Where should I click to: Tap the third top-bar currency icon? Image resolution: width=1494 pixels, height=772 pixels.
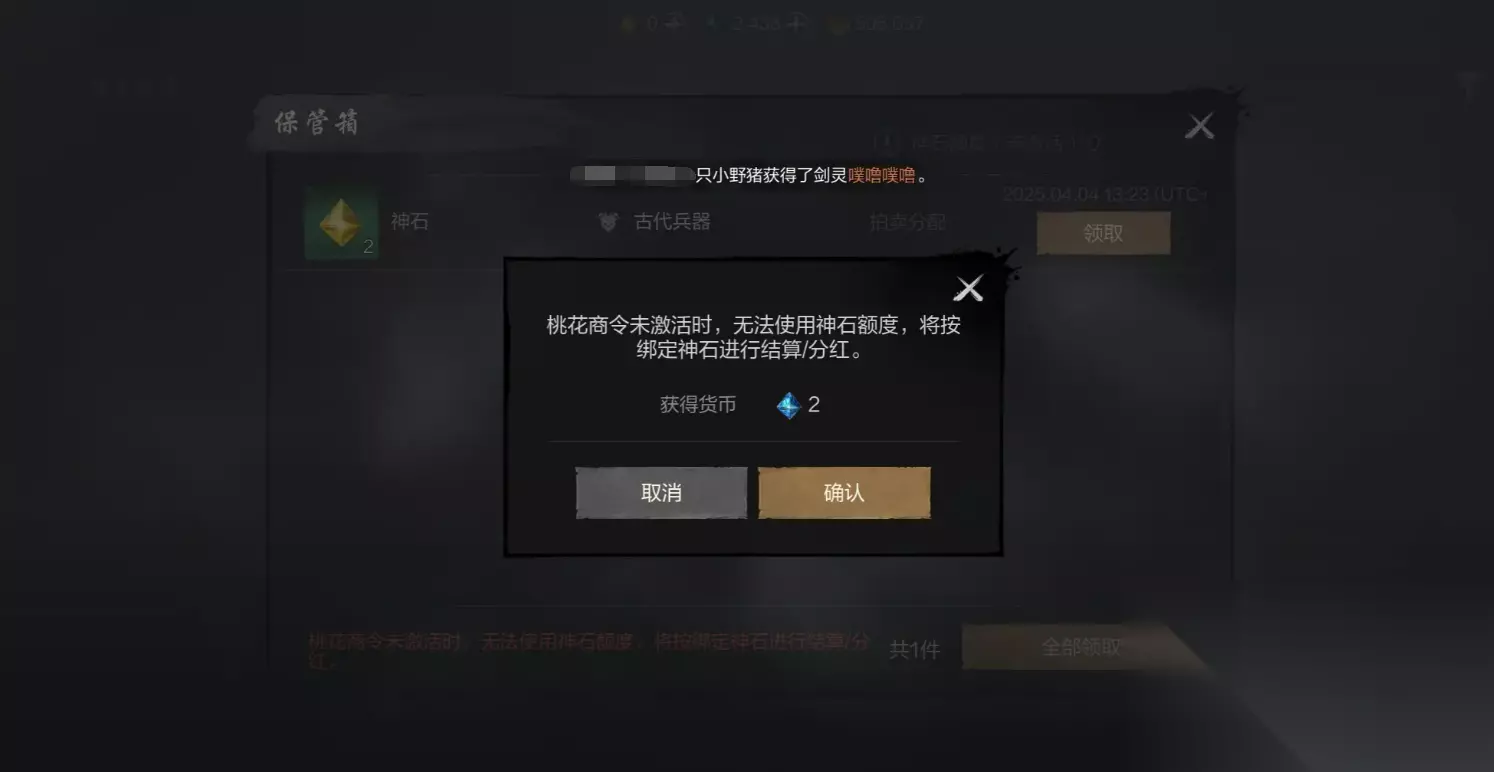click(x=837, y=23)
